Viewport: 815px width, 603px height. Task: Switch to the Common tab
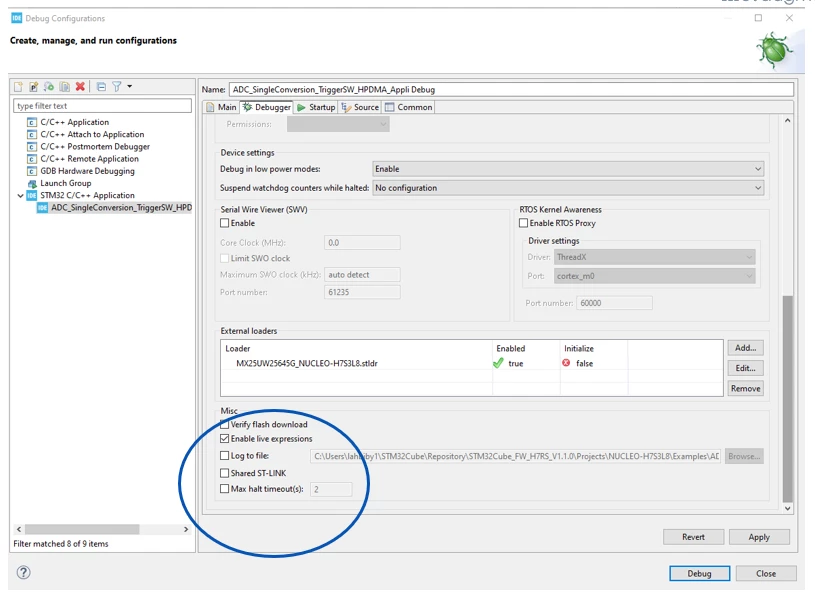click(x=409, y=107)
